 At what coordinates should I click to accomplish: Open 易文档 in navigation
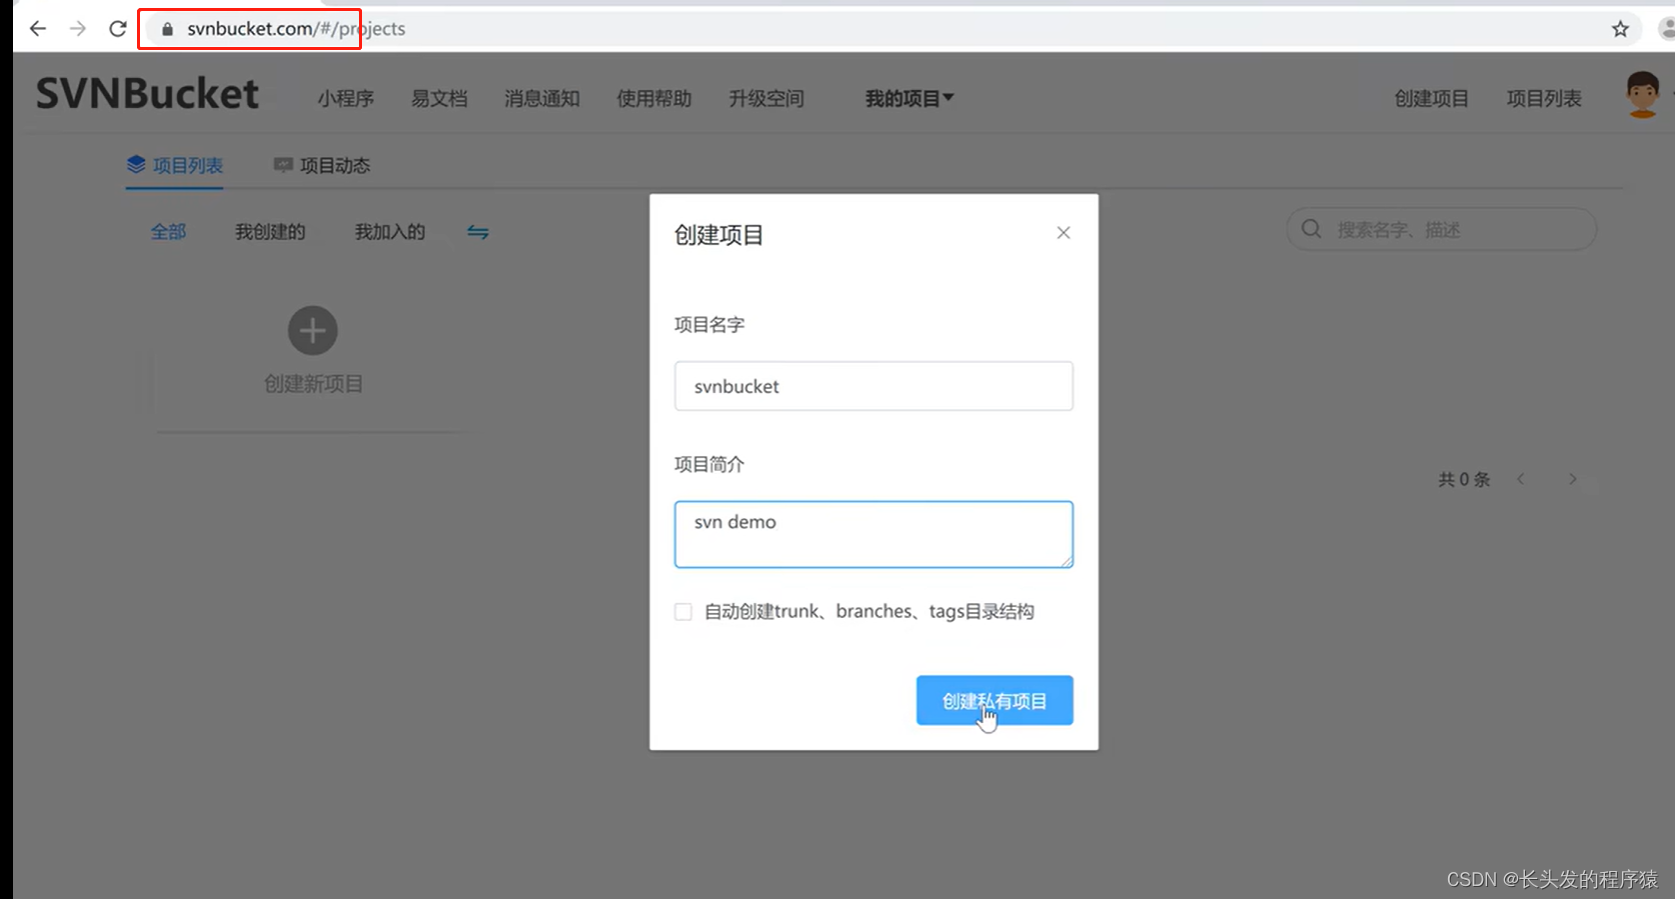(439, 98)
